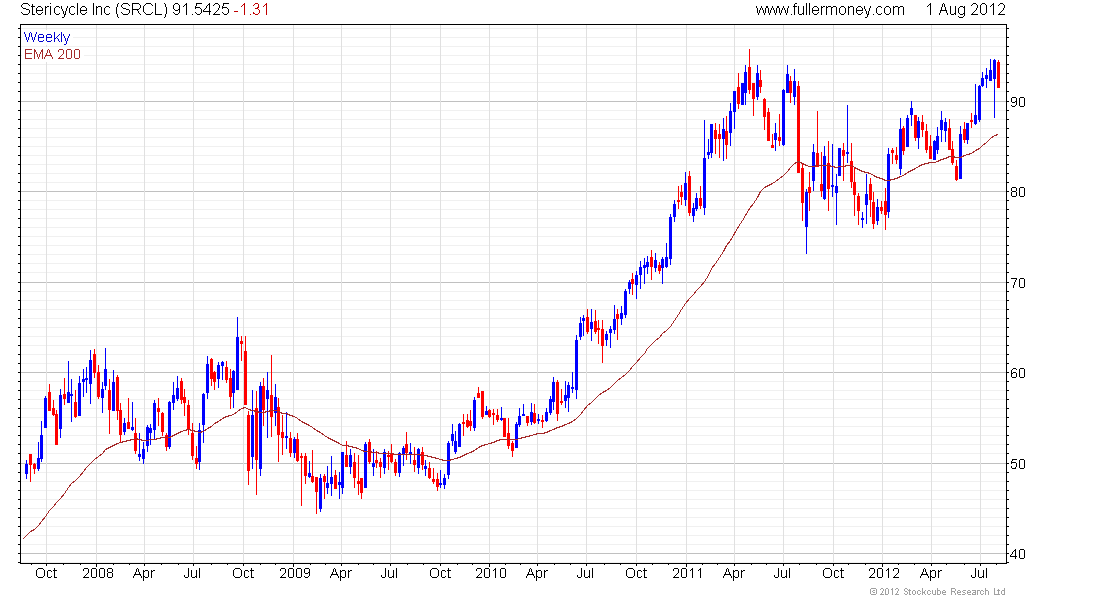Screen dimensions: 1100x600
Task: Open the www.fullermoney.com website label
Action: [x=830, y=10]
